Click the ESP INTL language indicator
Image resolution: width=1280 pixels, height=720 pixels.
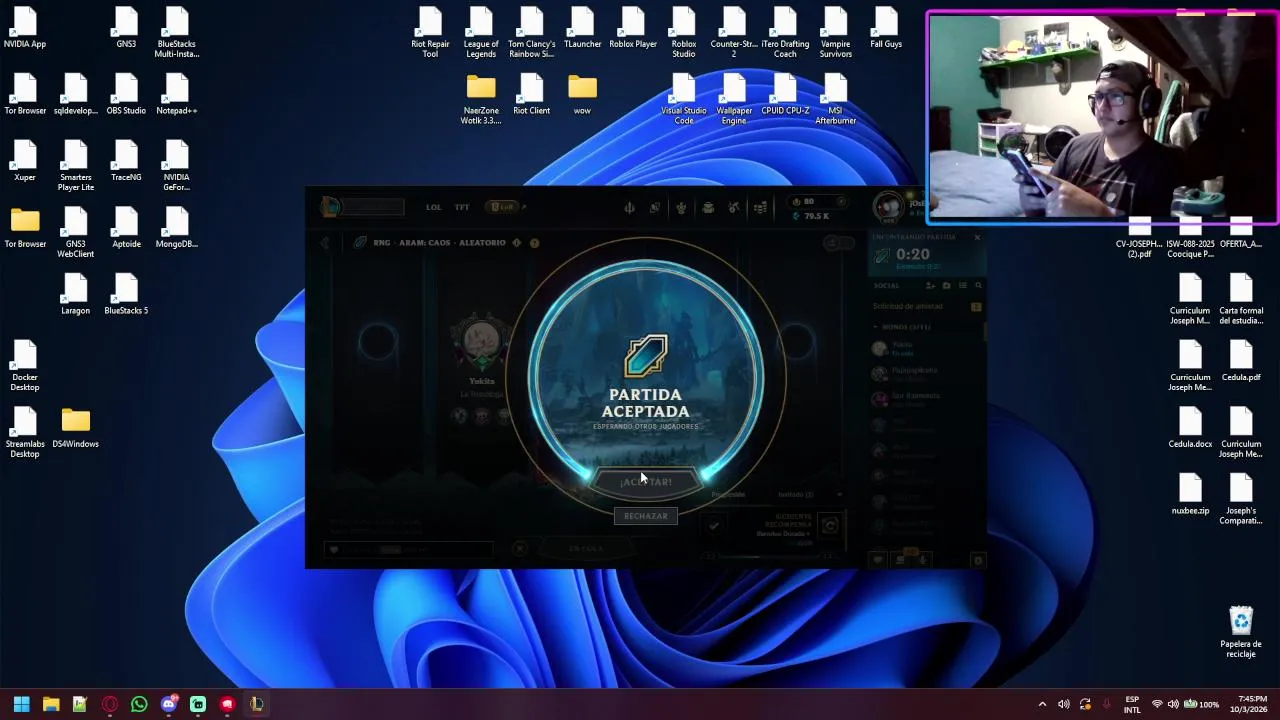point(1132,704)
